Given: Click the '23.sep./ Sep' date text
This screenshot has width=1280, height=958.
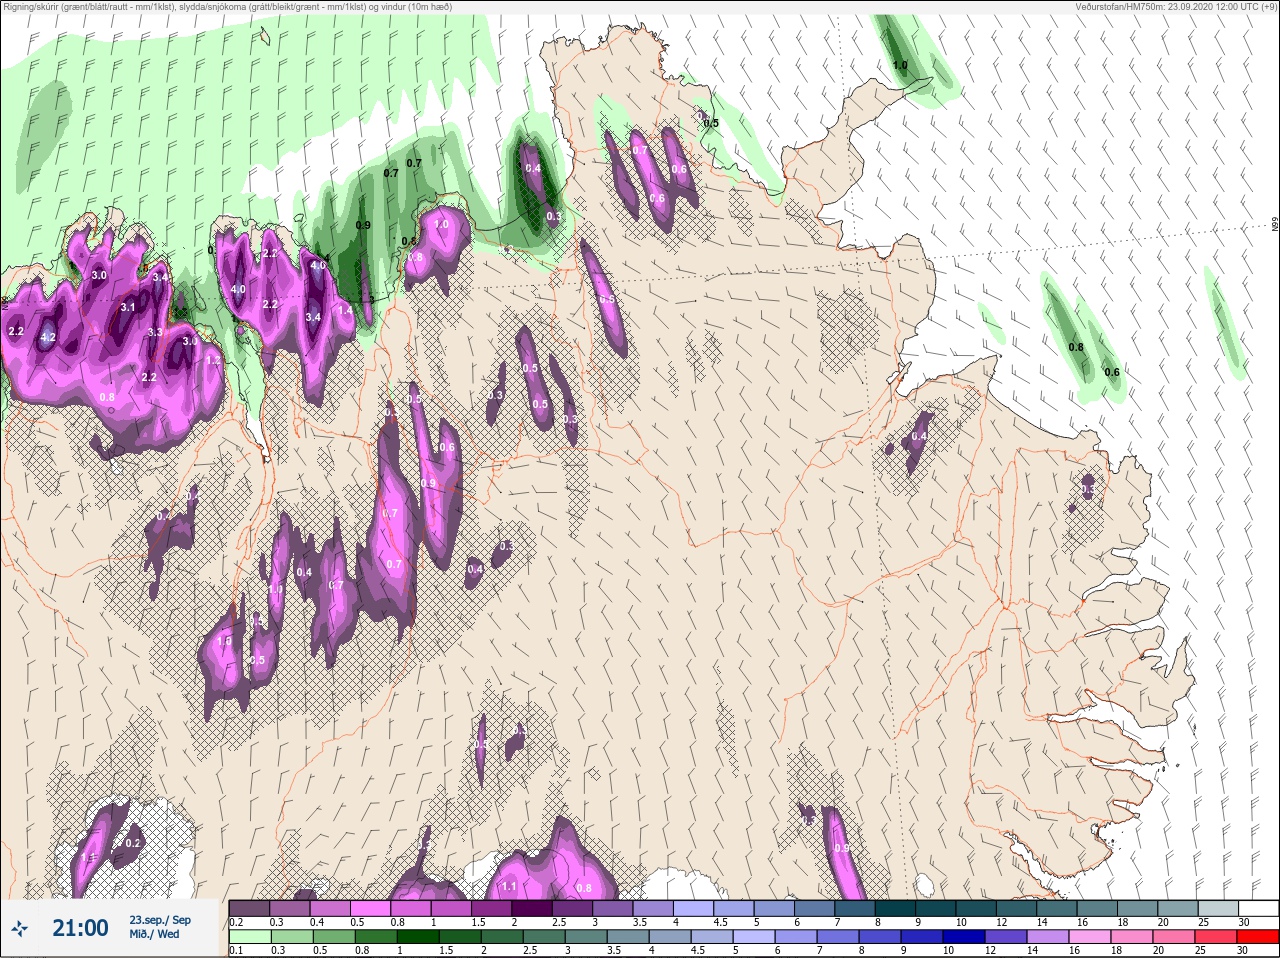Looking at the screenshot, I should [x=160, y=920].
